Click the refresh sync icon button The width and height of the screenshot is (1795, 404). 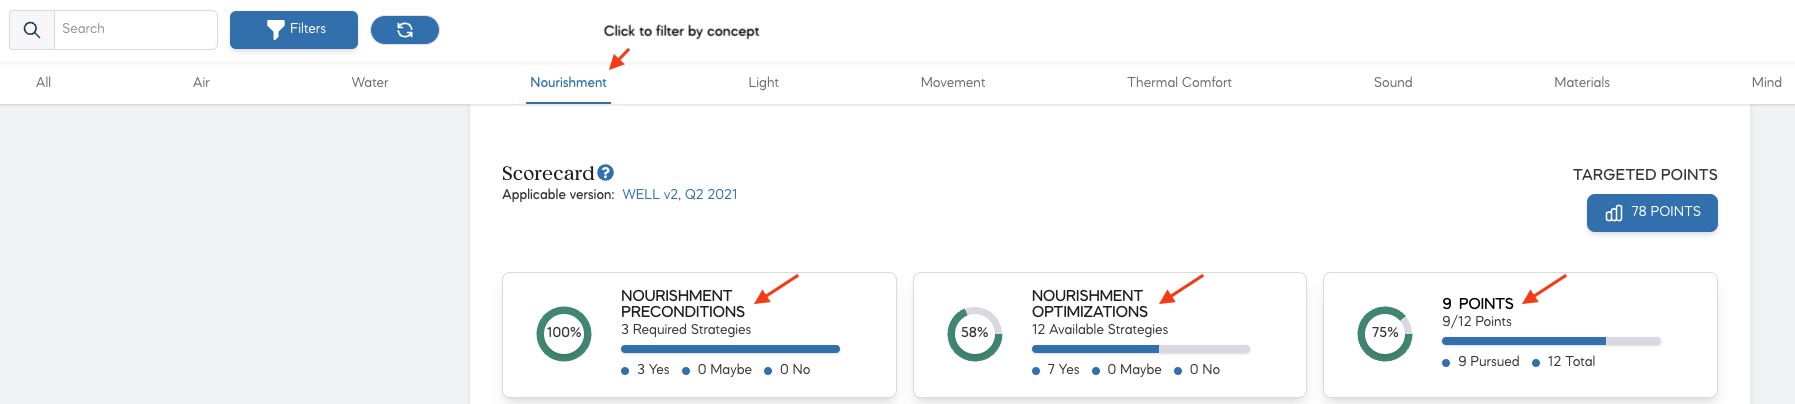pos(404,30)
